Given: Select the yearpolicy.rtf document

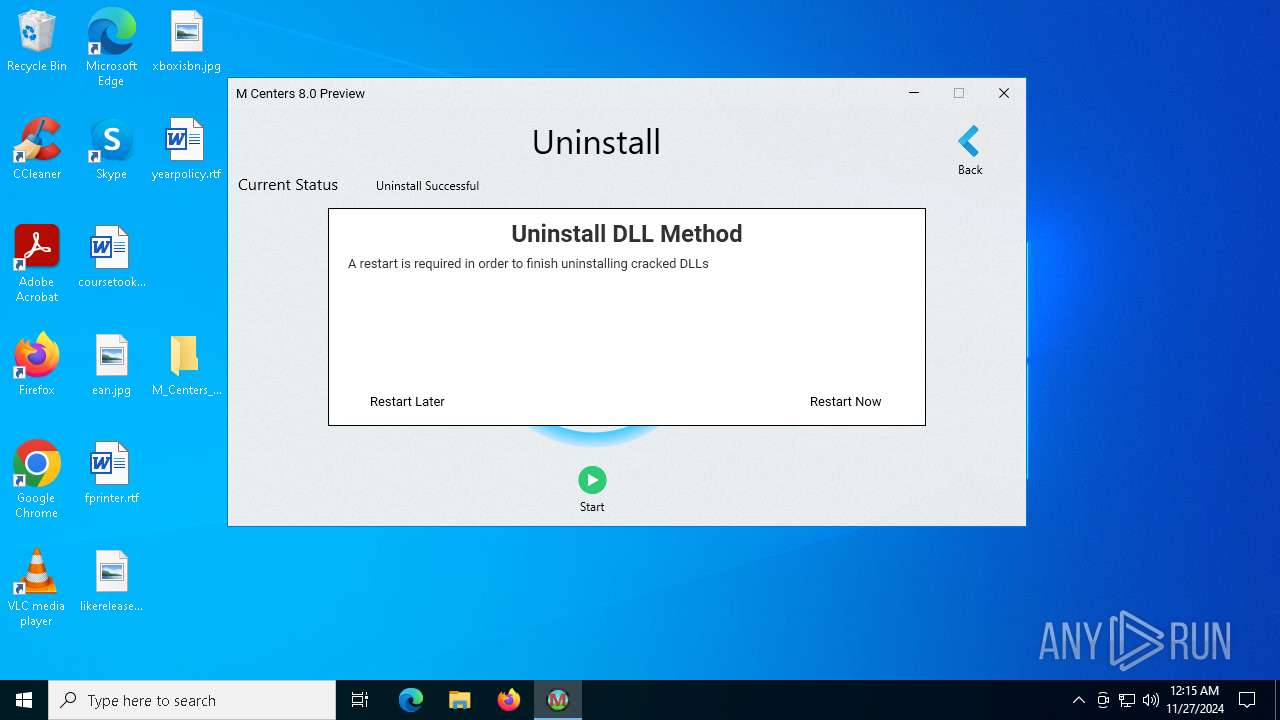Looking at the screenshot, I should (186, 150).
